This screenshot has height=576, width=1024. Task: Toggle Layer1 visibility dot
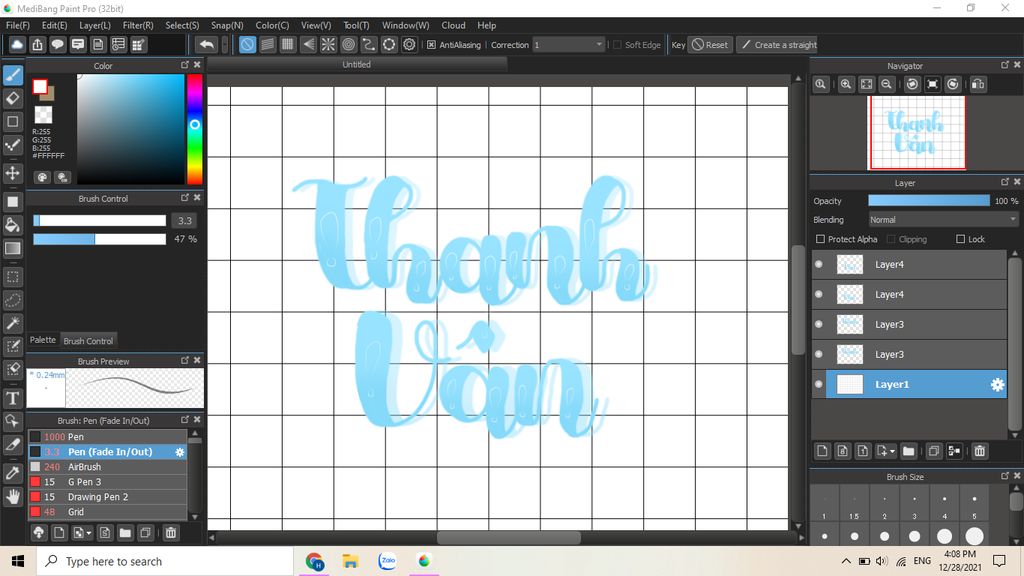pyautogui.click(x=819, y=384)
